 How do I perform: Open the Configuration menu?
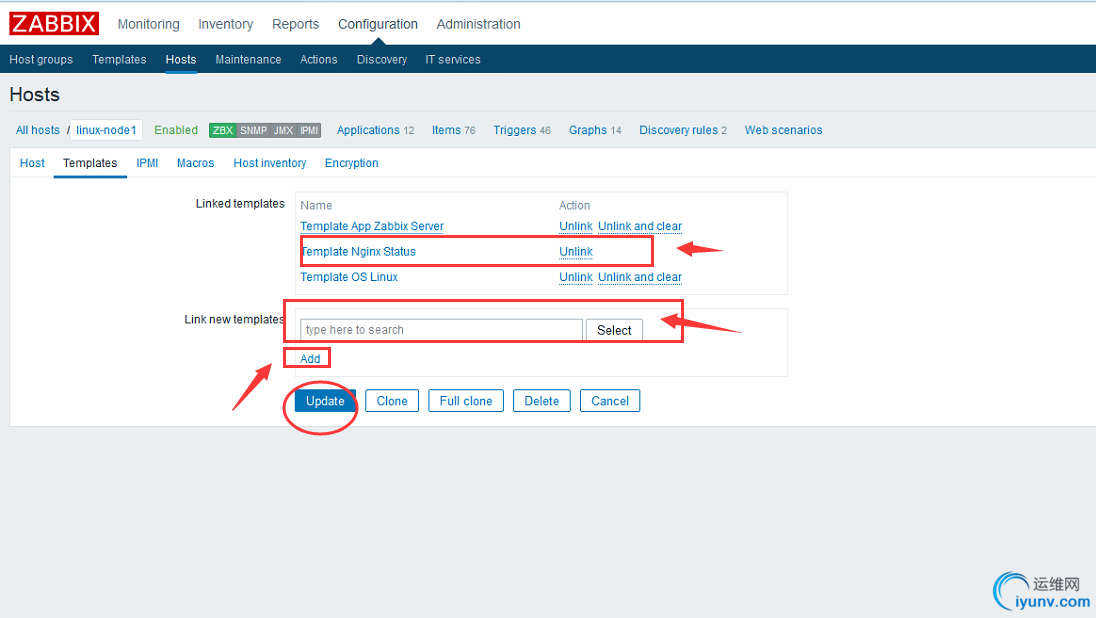coord(377,24)
